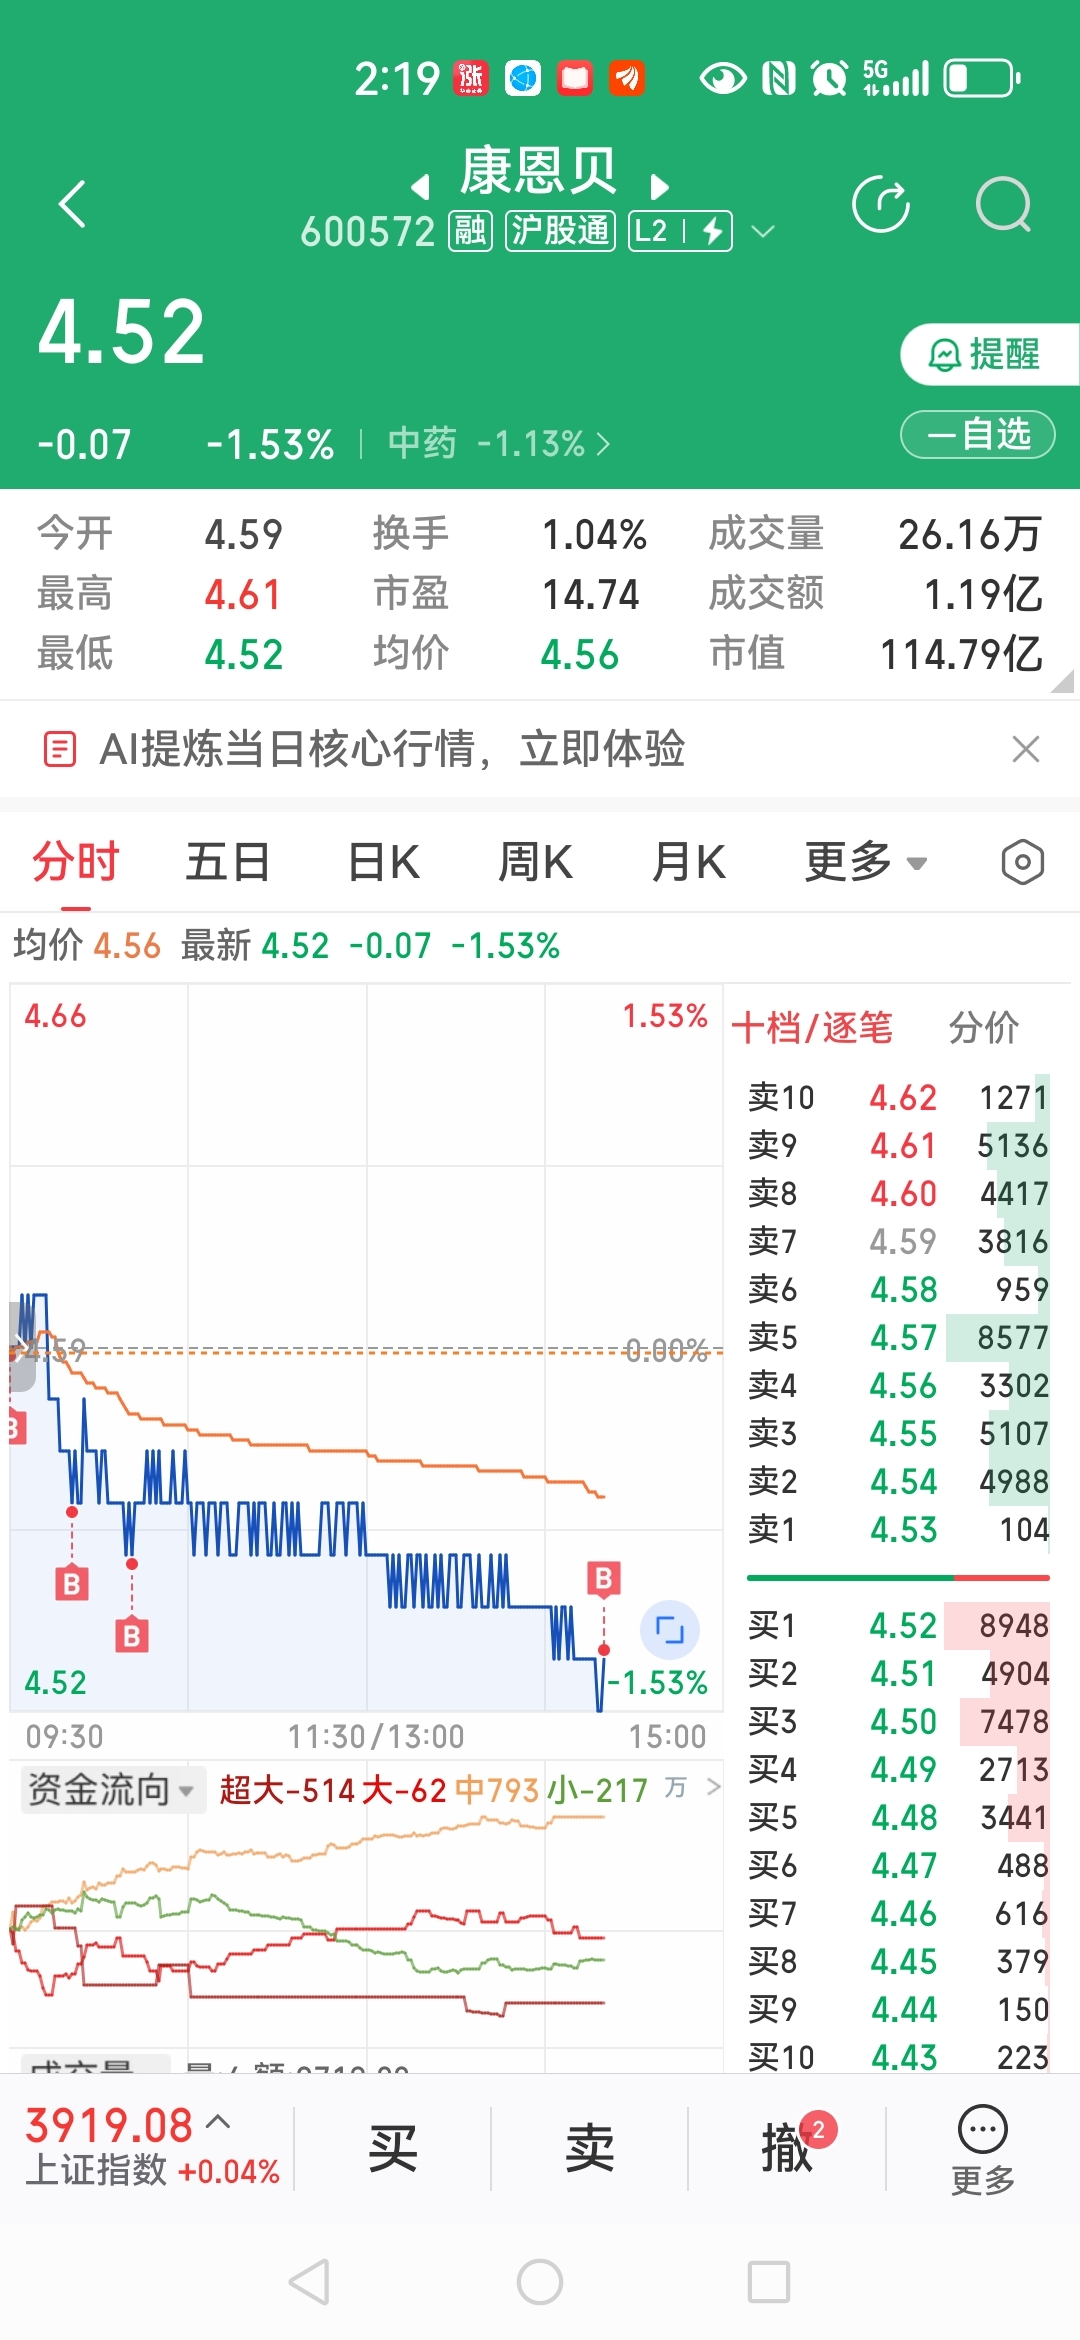Go back with the top-left arrow
The width and height of the screenshot is (1080, 2340).
(x=73, y=205)
